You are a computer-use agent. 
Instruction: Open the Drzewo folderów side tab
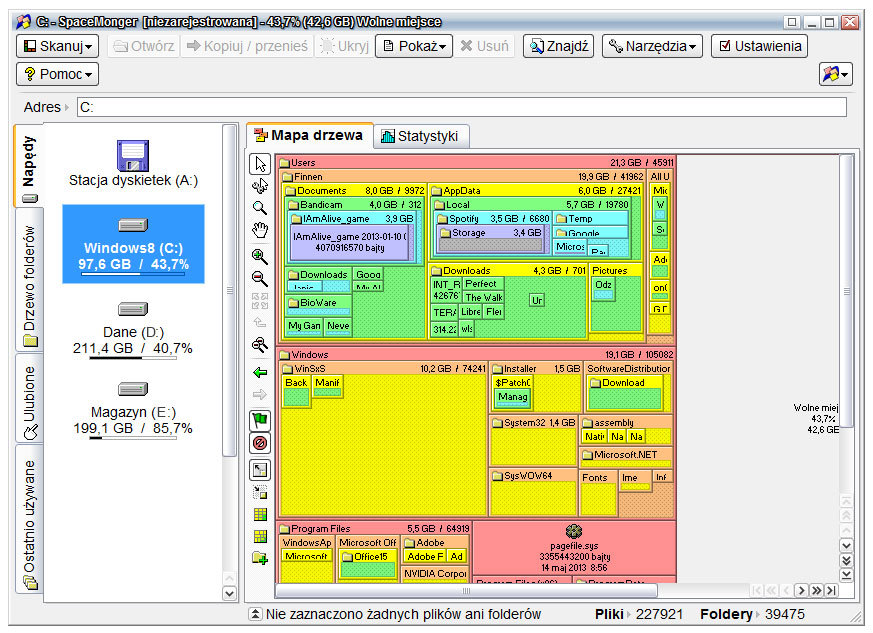click(29, 281)
